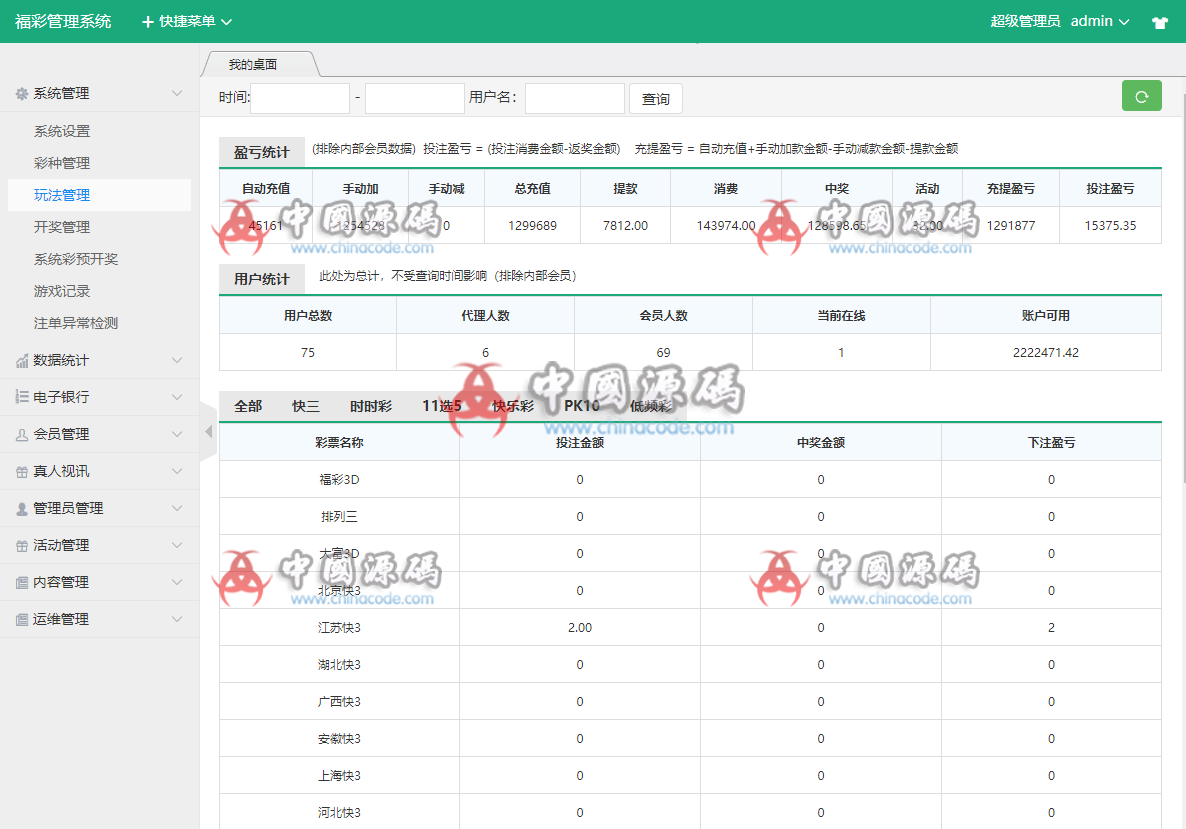Click the document icon beside 运维管理
The image size is (1186, 829).
(x=22, y=619)
